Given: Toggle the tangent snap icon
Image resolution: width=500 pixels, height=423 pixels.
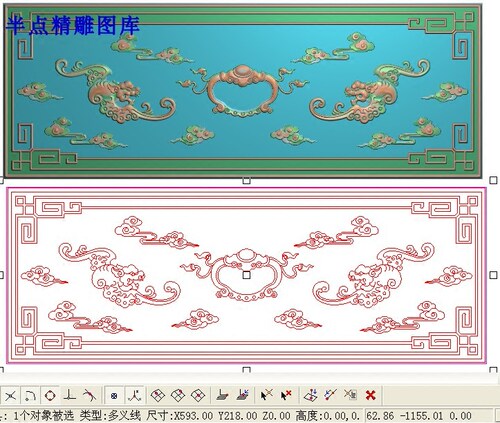Looking at the screenshot, I should (x=89, y=396).
